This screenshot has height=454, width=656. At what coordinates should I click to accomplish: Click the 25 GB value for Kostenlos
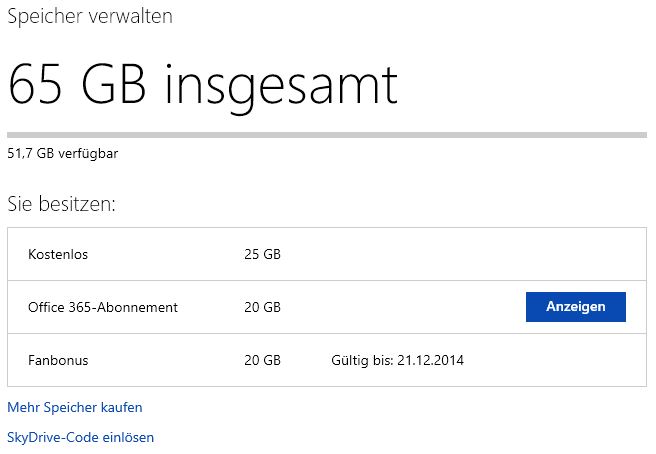(262, 254)
